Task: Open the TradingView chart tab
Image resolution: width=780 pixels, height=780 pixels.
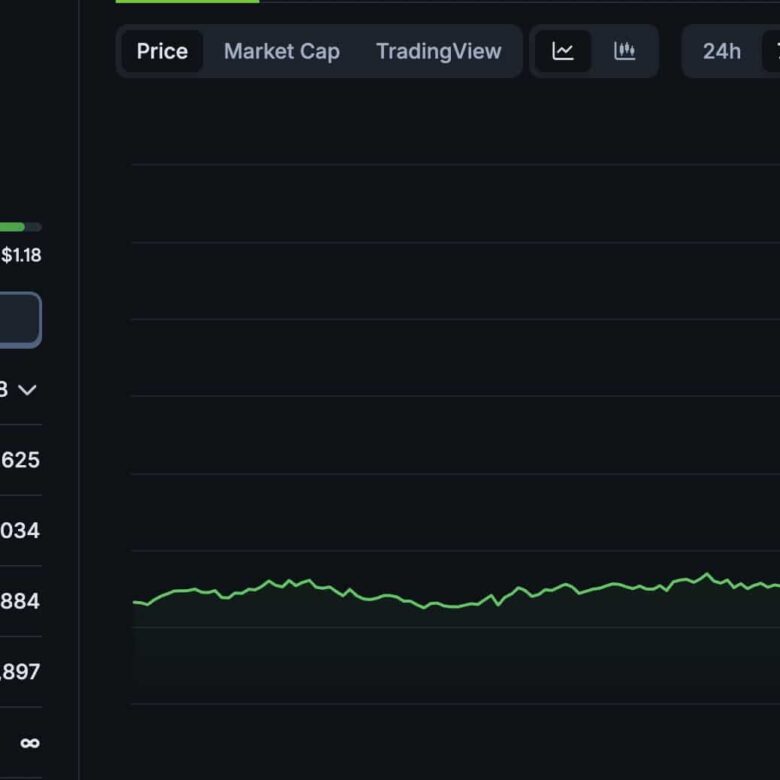Action: (438, 51)
